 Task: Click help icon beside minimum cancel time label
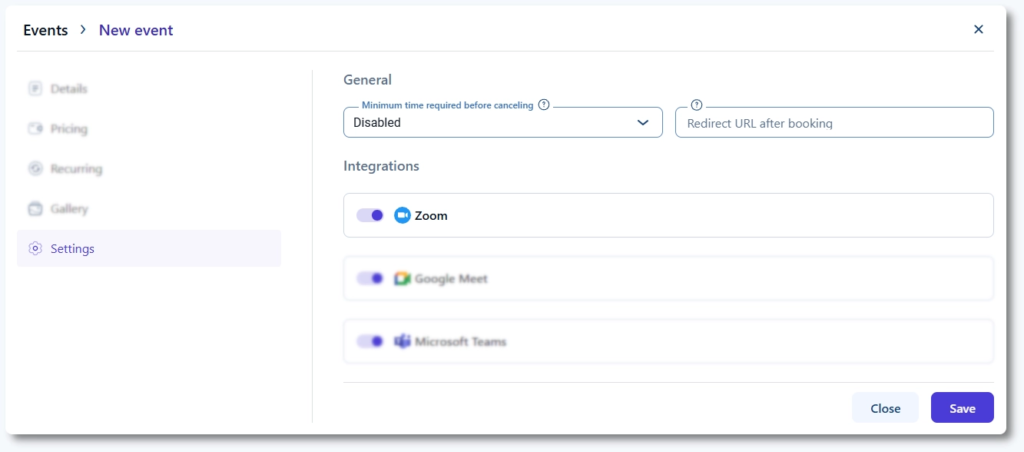pyautogui.click(x=544, y=104)
